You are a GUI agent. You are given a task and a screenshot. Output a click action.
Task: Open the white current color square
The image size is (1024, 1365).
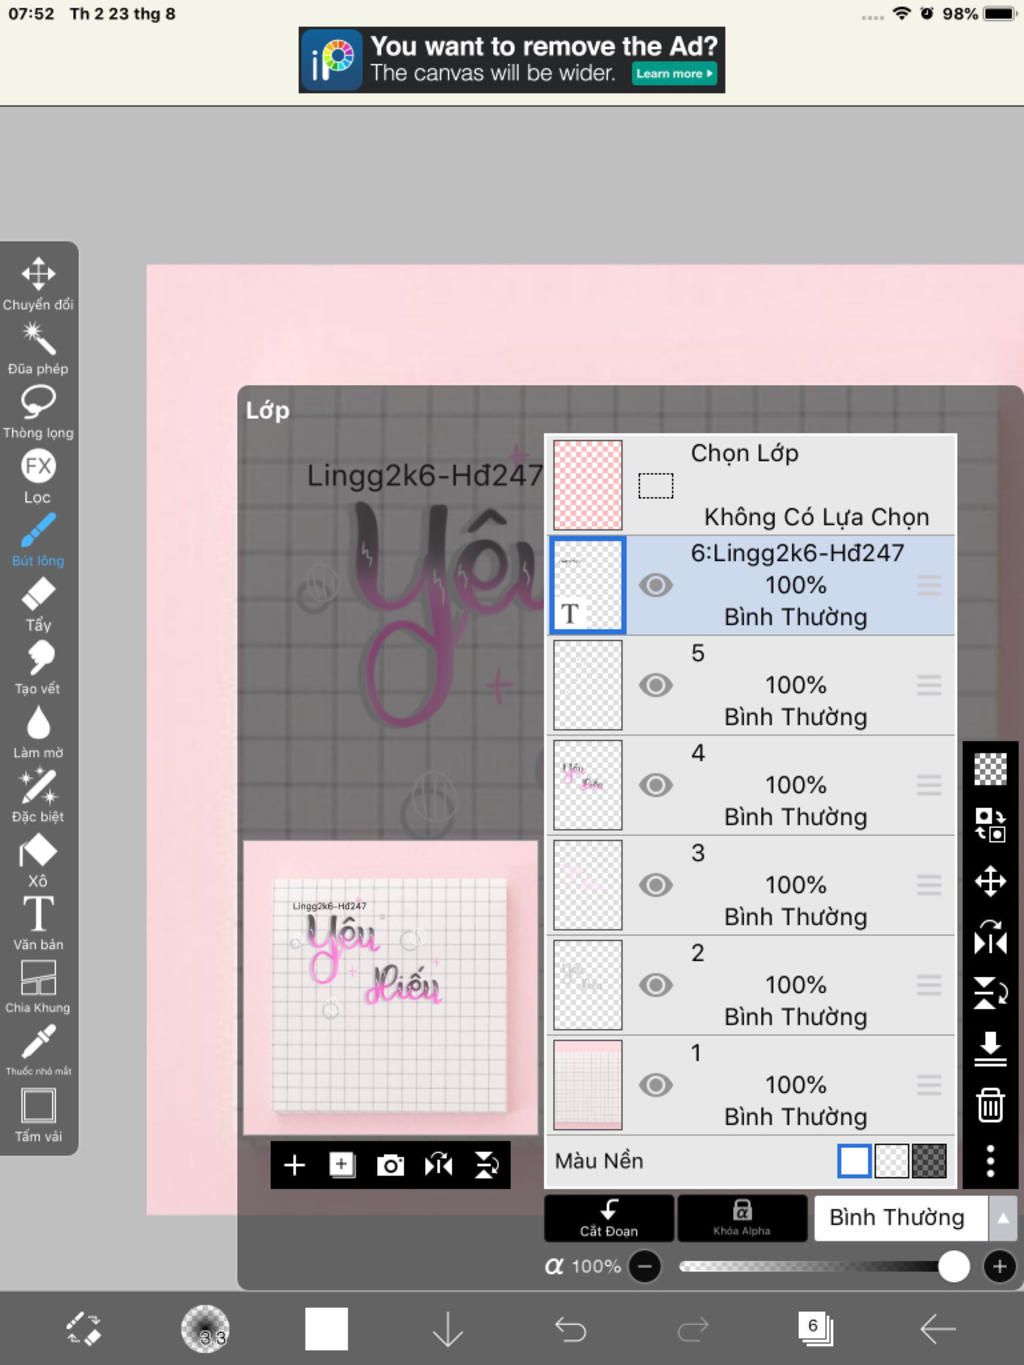[x=326, y=1329]
